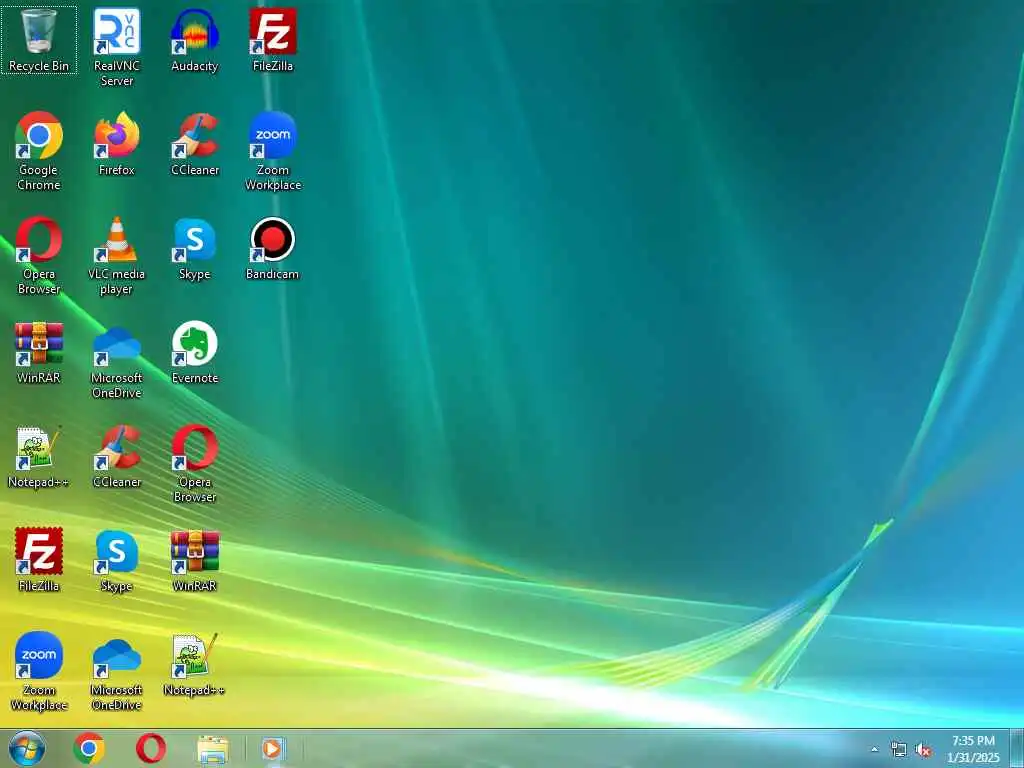Open Windows Media Player from taskbar
The image size is (1024, 768).
(x=272, y=748)
